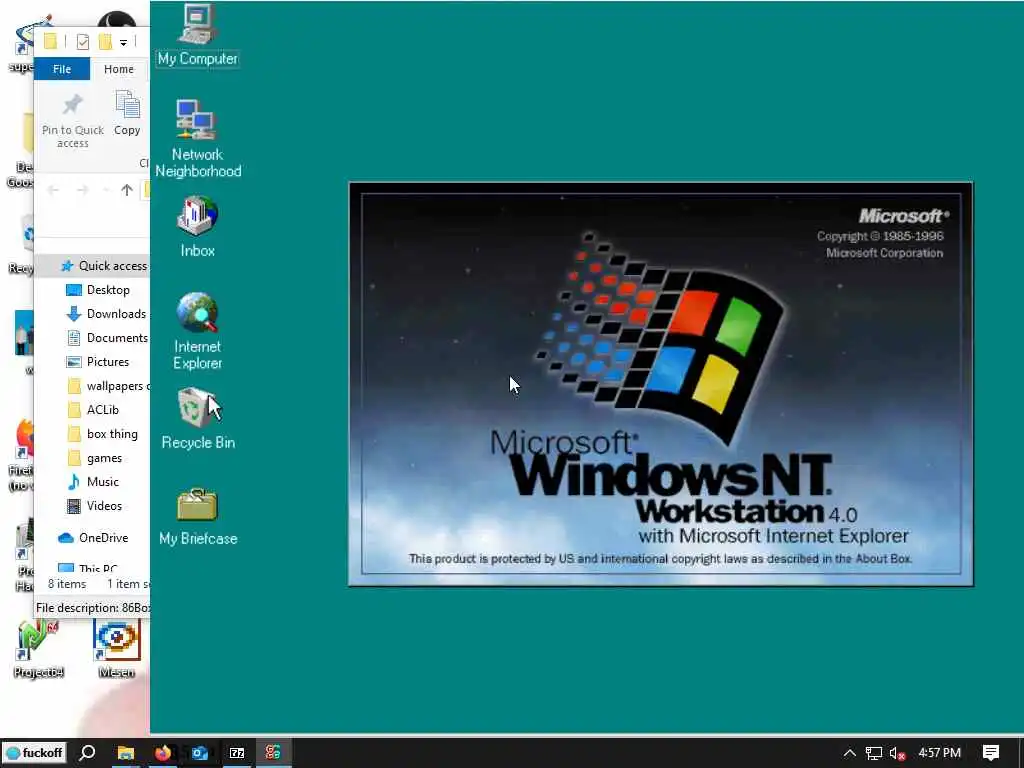Image resolution: width=1024 pixels, height=768 pixels.
Task: Click the Copy ribbon button
Action: click(x=127, y=114)
